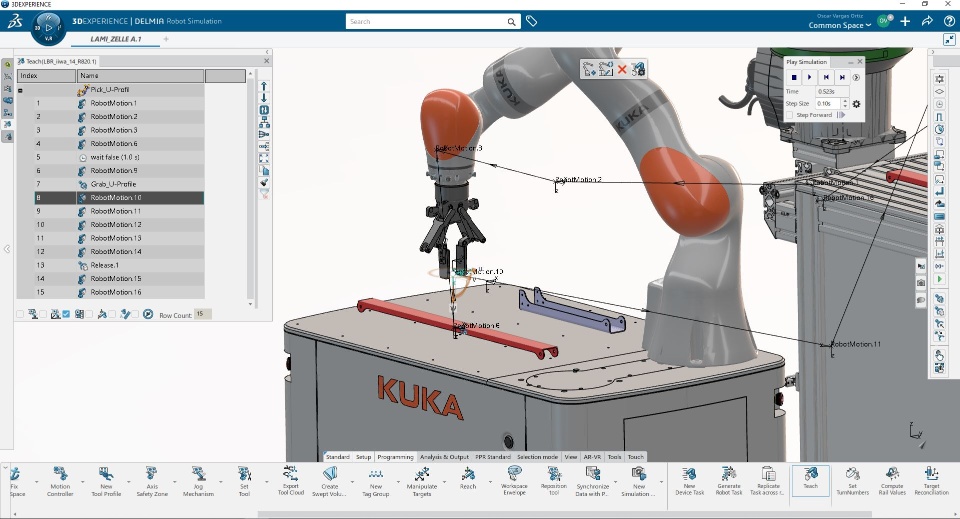Switch to the Standard tab
960x519 pixels.
337,457
